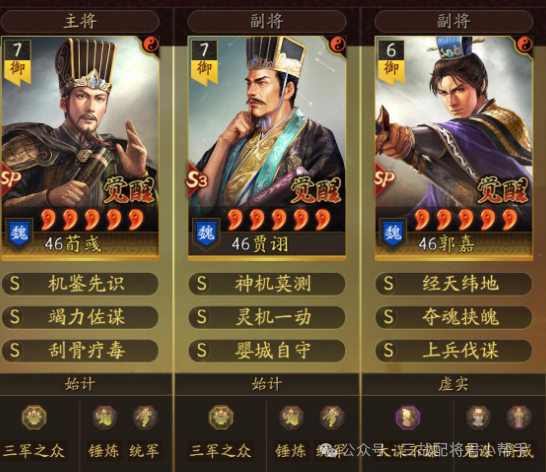Open the 神机莫测 skill

(x=267, y=284)
